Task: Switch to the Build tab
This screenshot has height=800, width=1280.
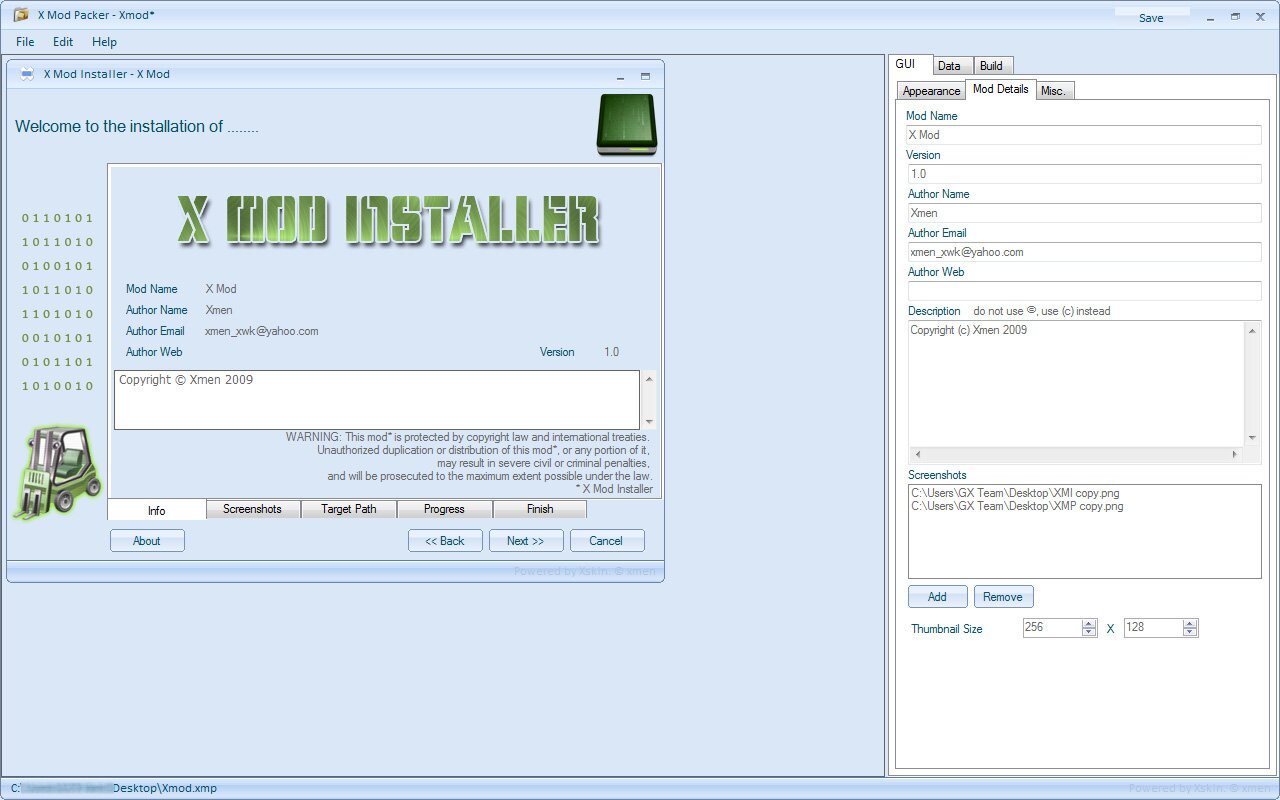Action: tap(991, 66)
